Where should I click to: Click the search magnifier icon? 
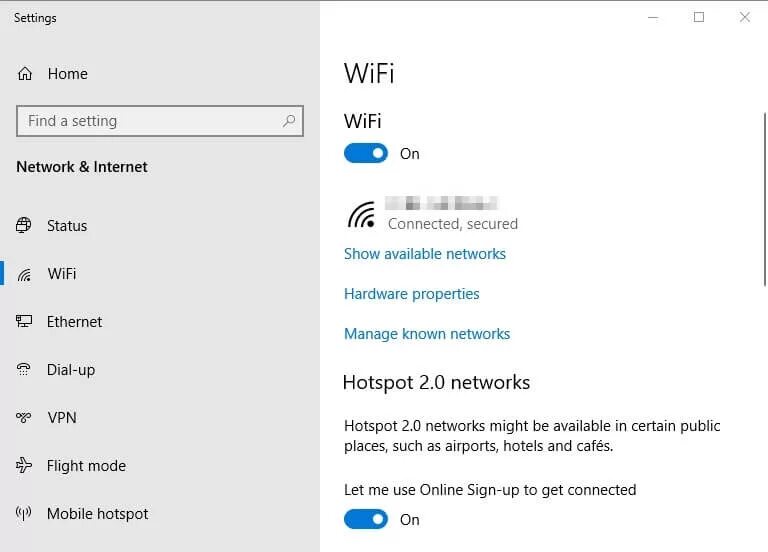289,120
